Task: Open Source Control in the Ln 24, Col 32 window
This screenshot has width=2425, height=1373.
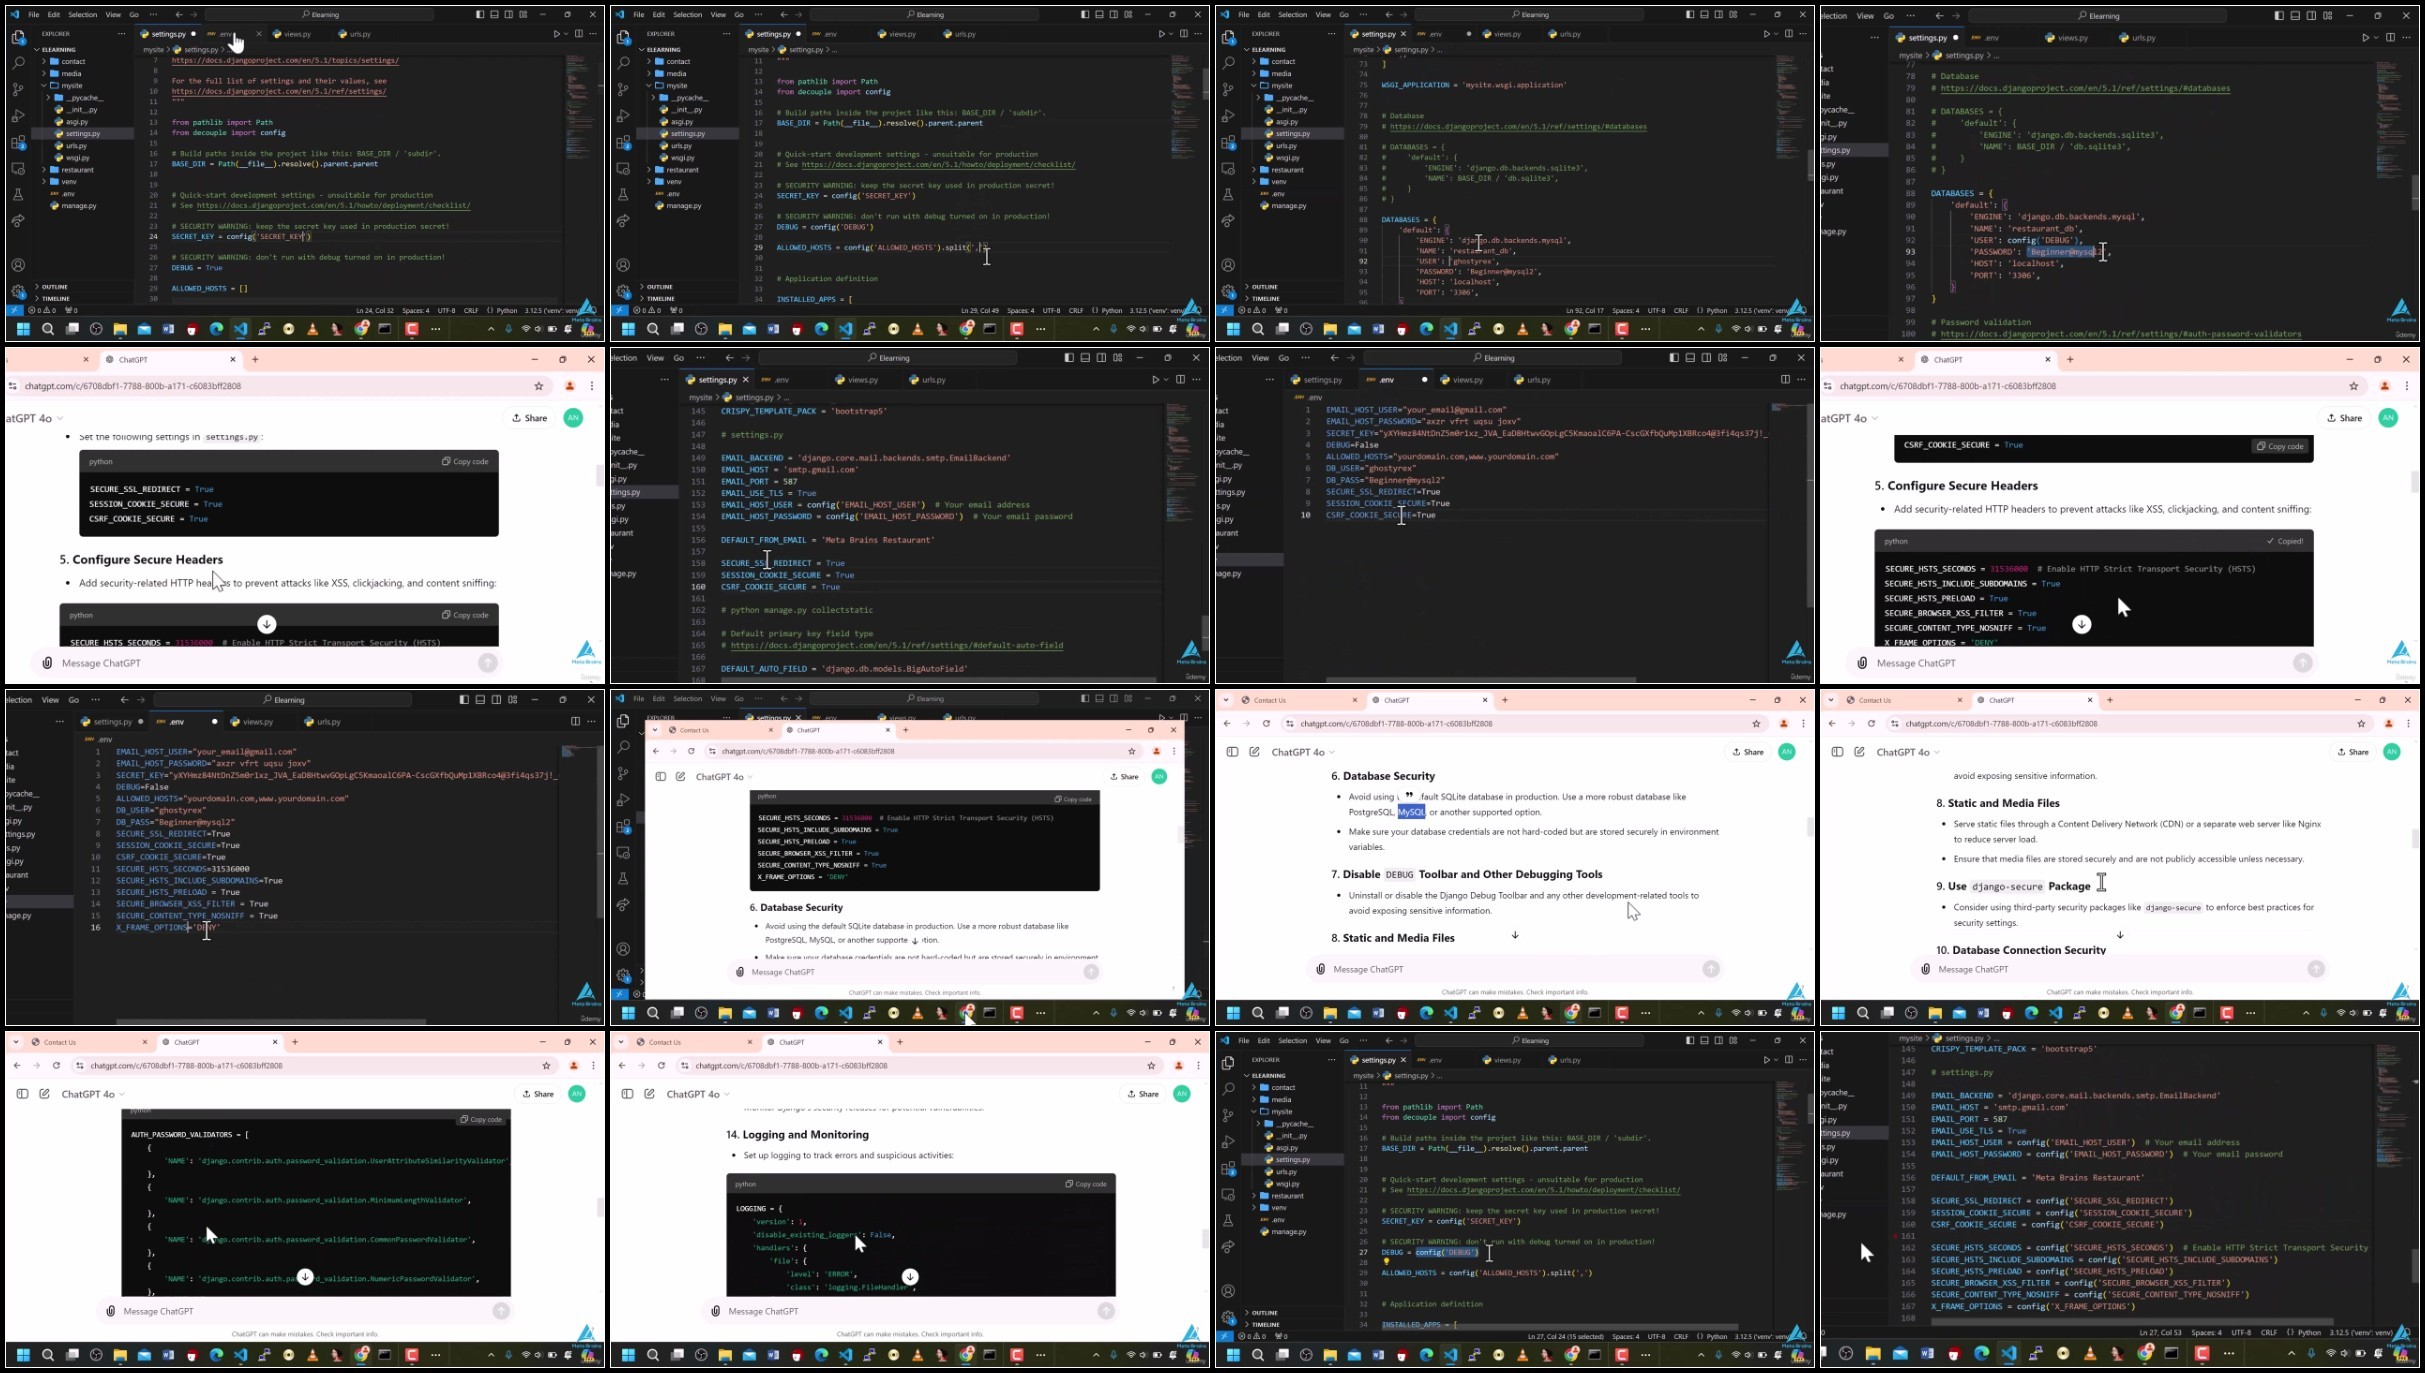Action: tap(18, 89)
